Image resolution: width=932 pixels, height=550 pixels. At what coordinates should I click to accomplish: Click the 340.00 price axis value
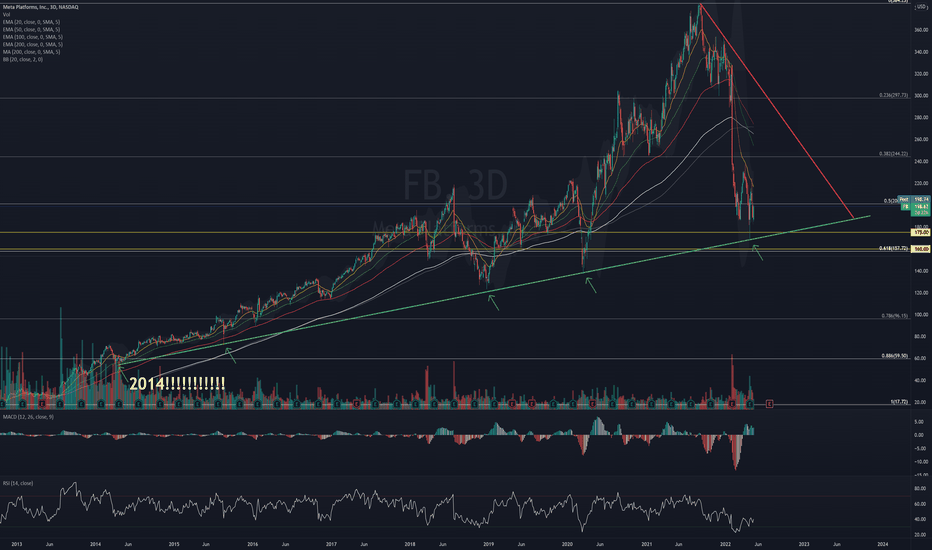click(x=921, y=52)
